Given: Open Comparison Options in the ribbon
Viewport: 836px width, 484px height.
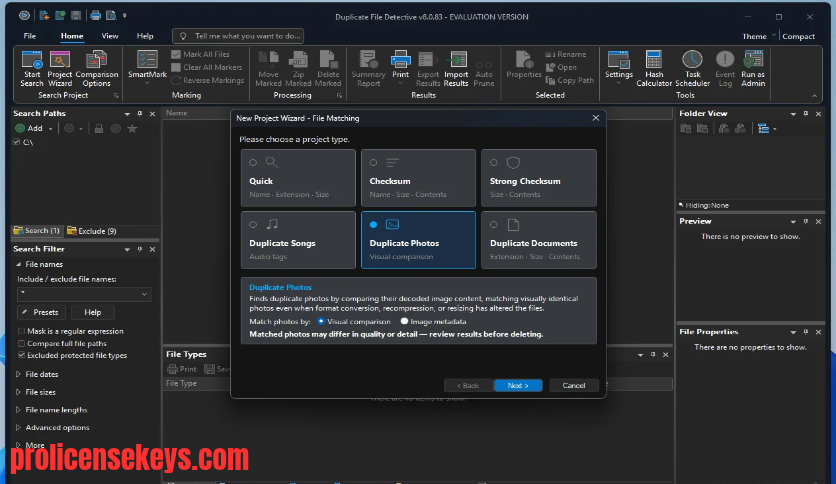Looking at the screenshot, I should pyautogui.click(x=97, y=68).
